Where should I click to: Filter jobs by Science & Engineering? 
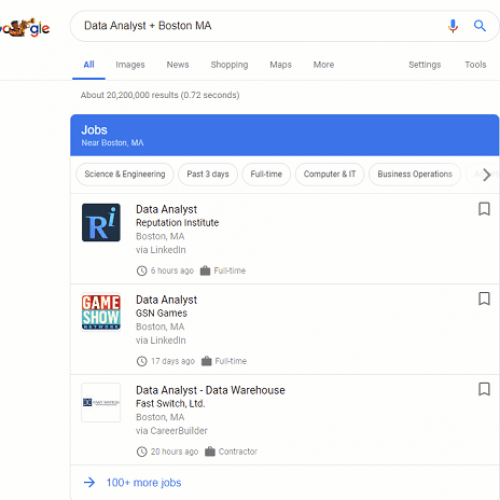pos(125,174)
